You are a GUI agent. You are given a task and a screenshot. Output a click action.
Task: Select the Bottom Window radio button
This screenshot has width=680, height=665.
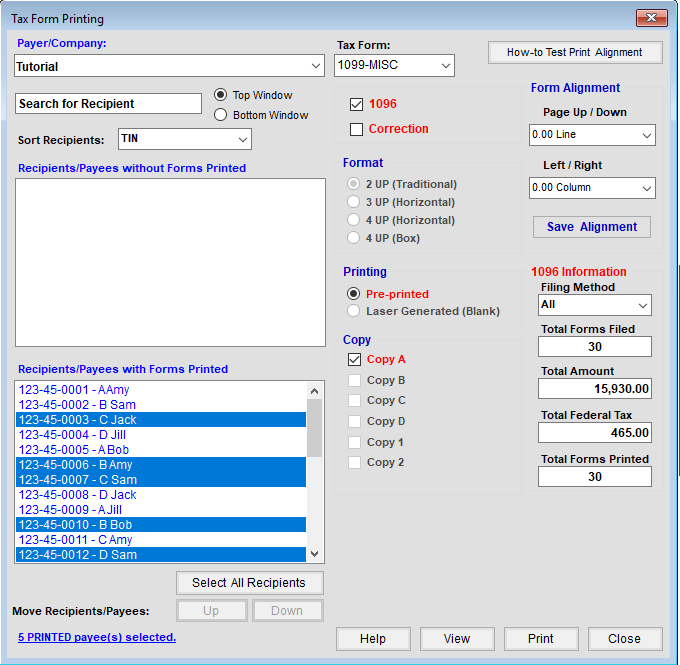221,115
